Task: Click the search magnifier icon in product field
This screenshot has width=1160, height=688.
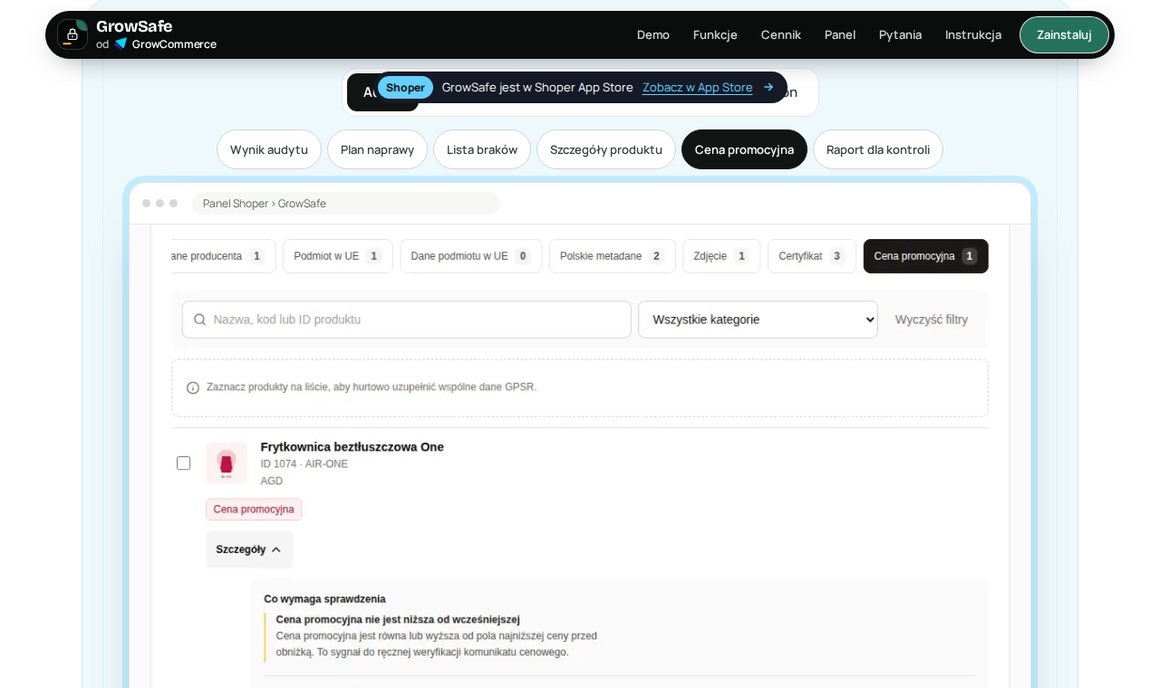Action: pos(200,320)
